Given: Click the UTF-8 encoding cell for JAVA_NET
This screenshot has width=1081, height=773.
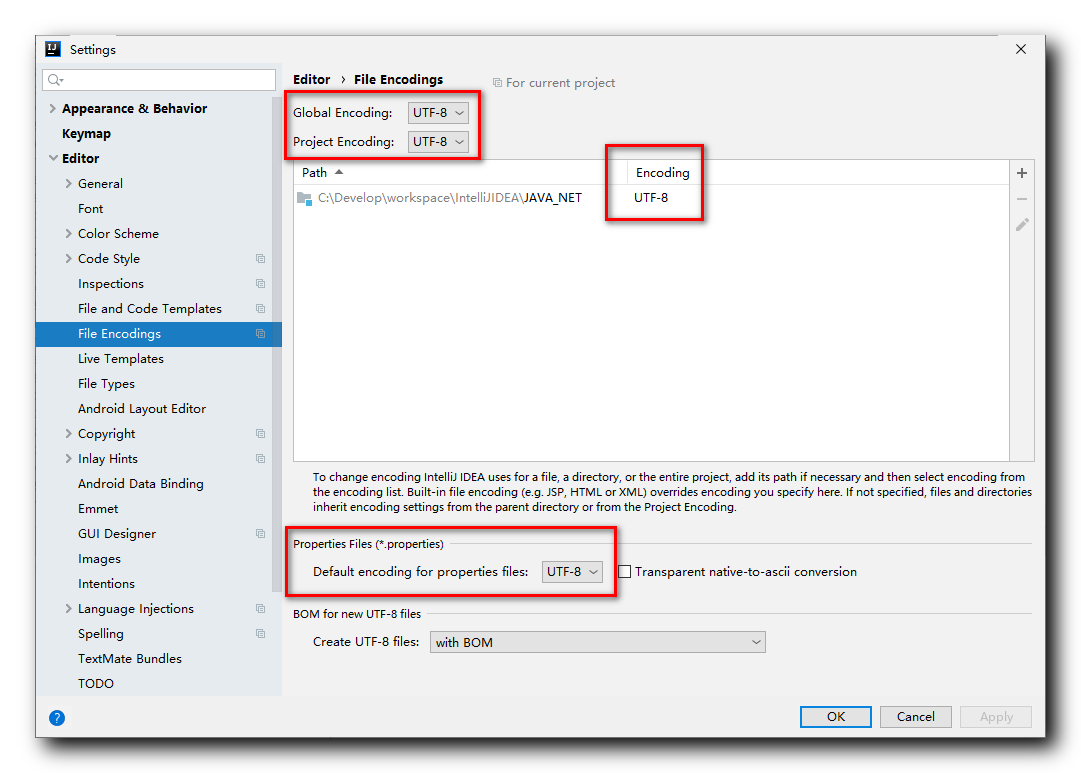Looking at the screenshot, I should (651, 198).
